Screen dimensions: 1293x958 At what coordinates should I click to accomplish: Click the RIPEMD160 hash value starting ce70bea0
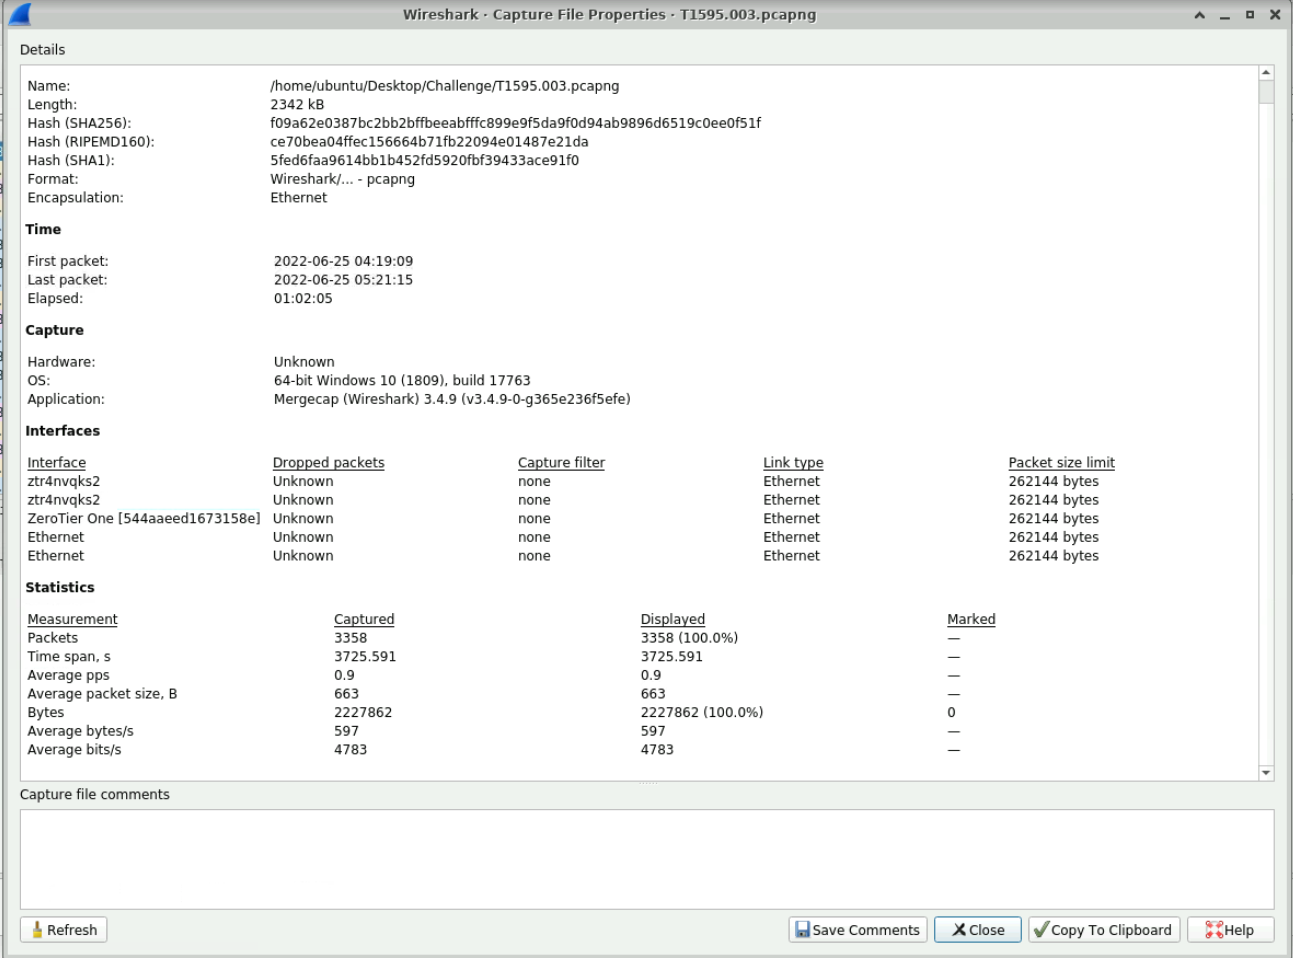[x=429, y=142]
